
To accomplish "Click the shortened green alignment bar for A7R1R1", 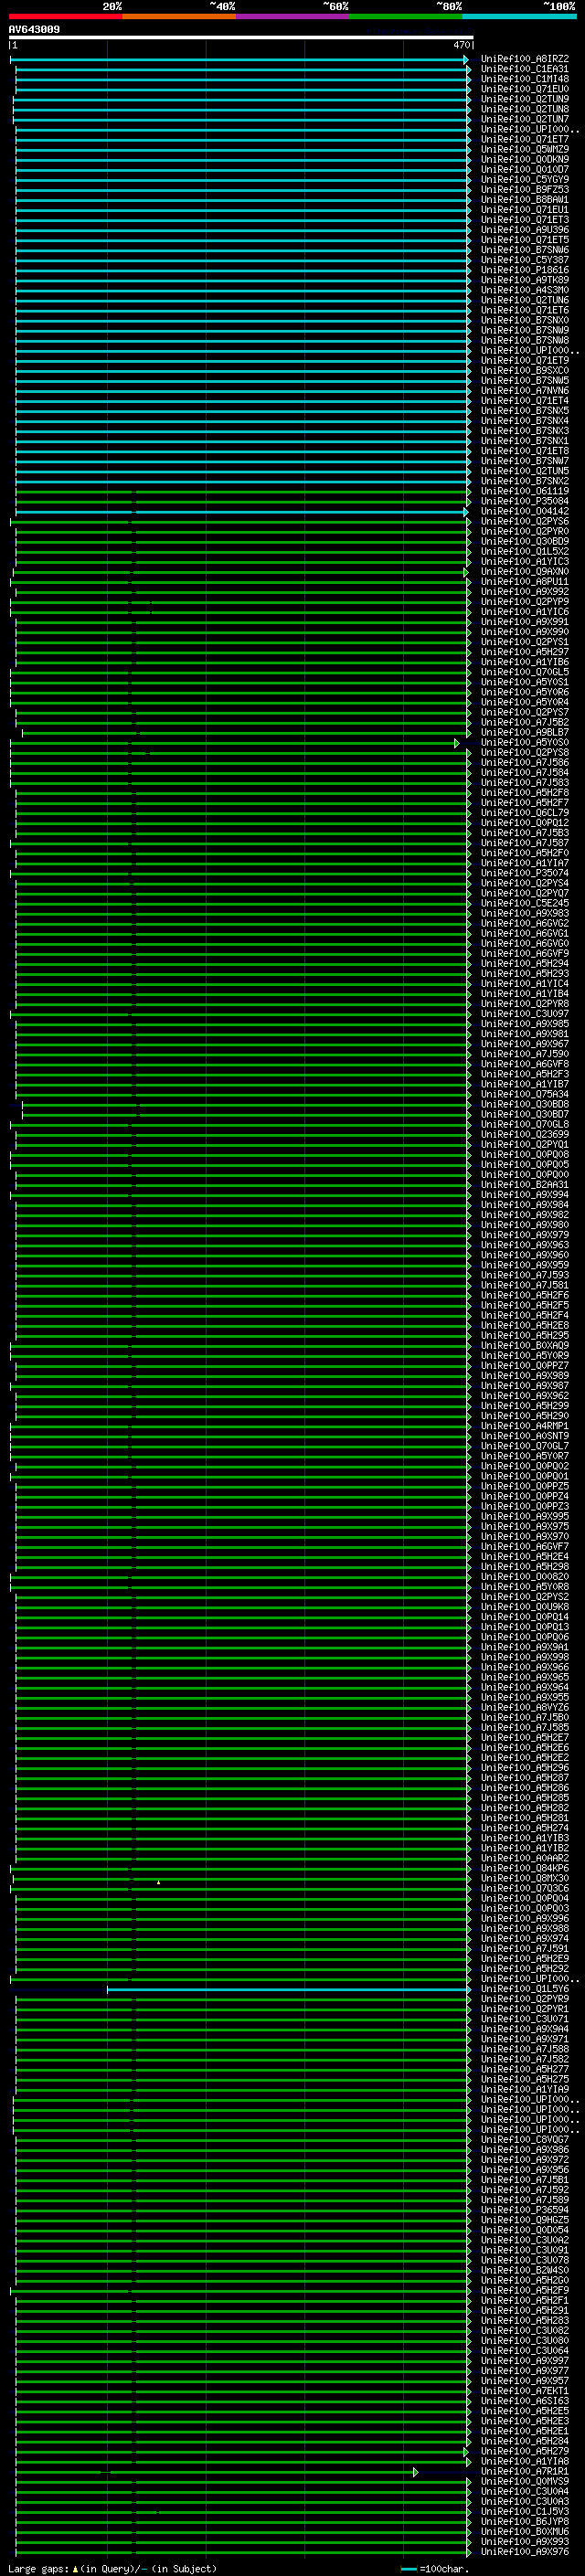I will pyautogui.click(x=215, y=2472).
